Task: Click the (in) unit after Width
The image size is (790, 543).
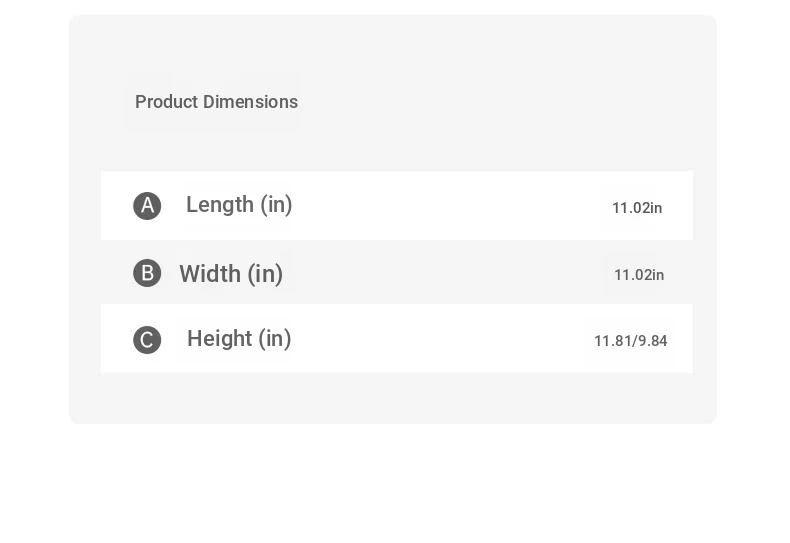Action: pyautogui.click(x=265, y=275)
